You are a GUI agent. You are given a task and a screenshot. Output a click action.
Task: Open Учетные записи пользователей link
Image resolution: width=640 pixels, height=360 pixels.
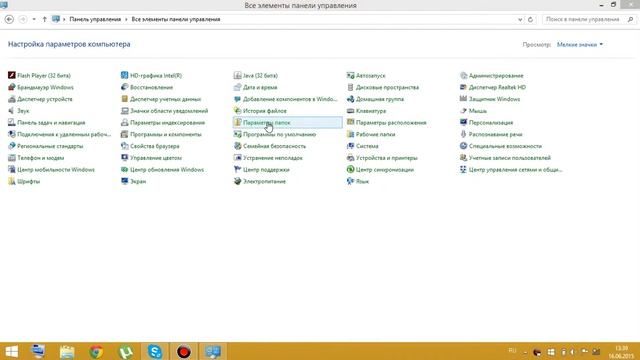point(510,158)
